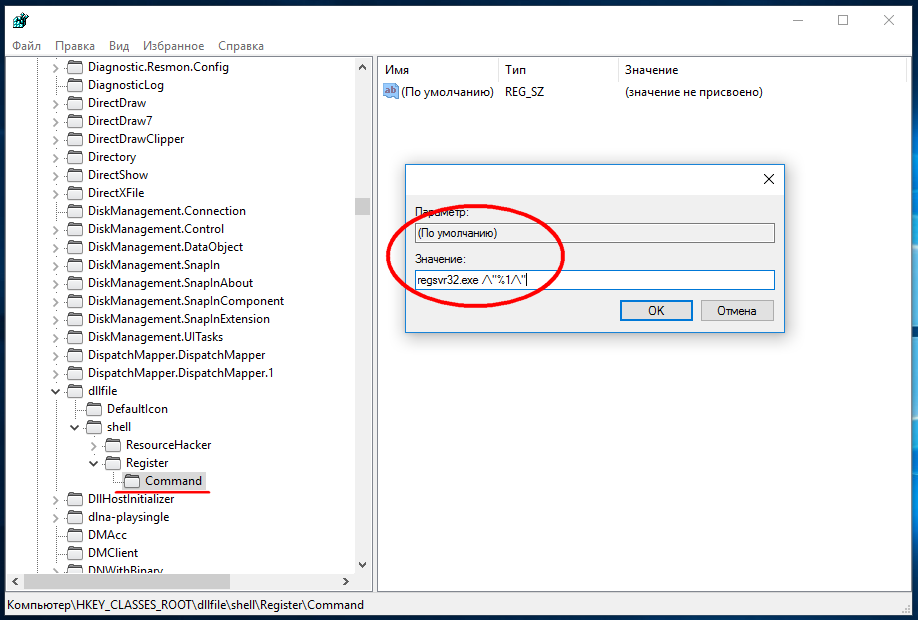
Task: Click the tree scroll down arrow
Action: (362, 565)
